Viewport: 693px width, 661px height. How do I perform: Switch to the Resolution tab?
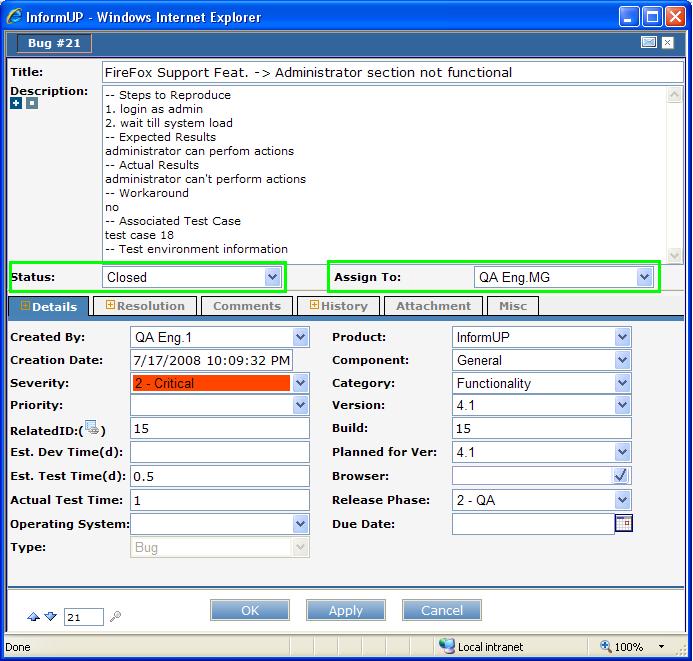point(145,306)
